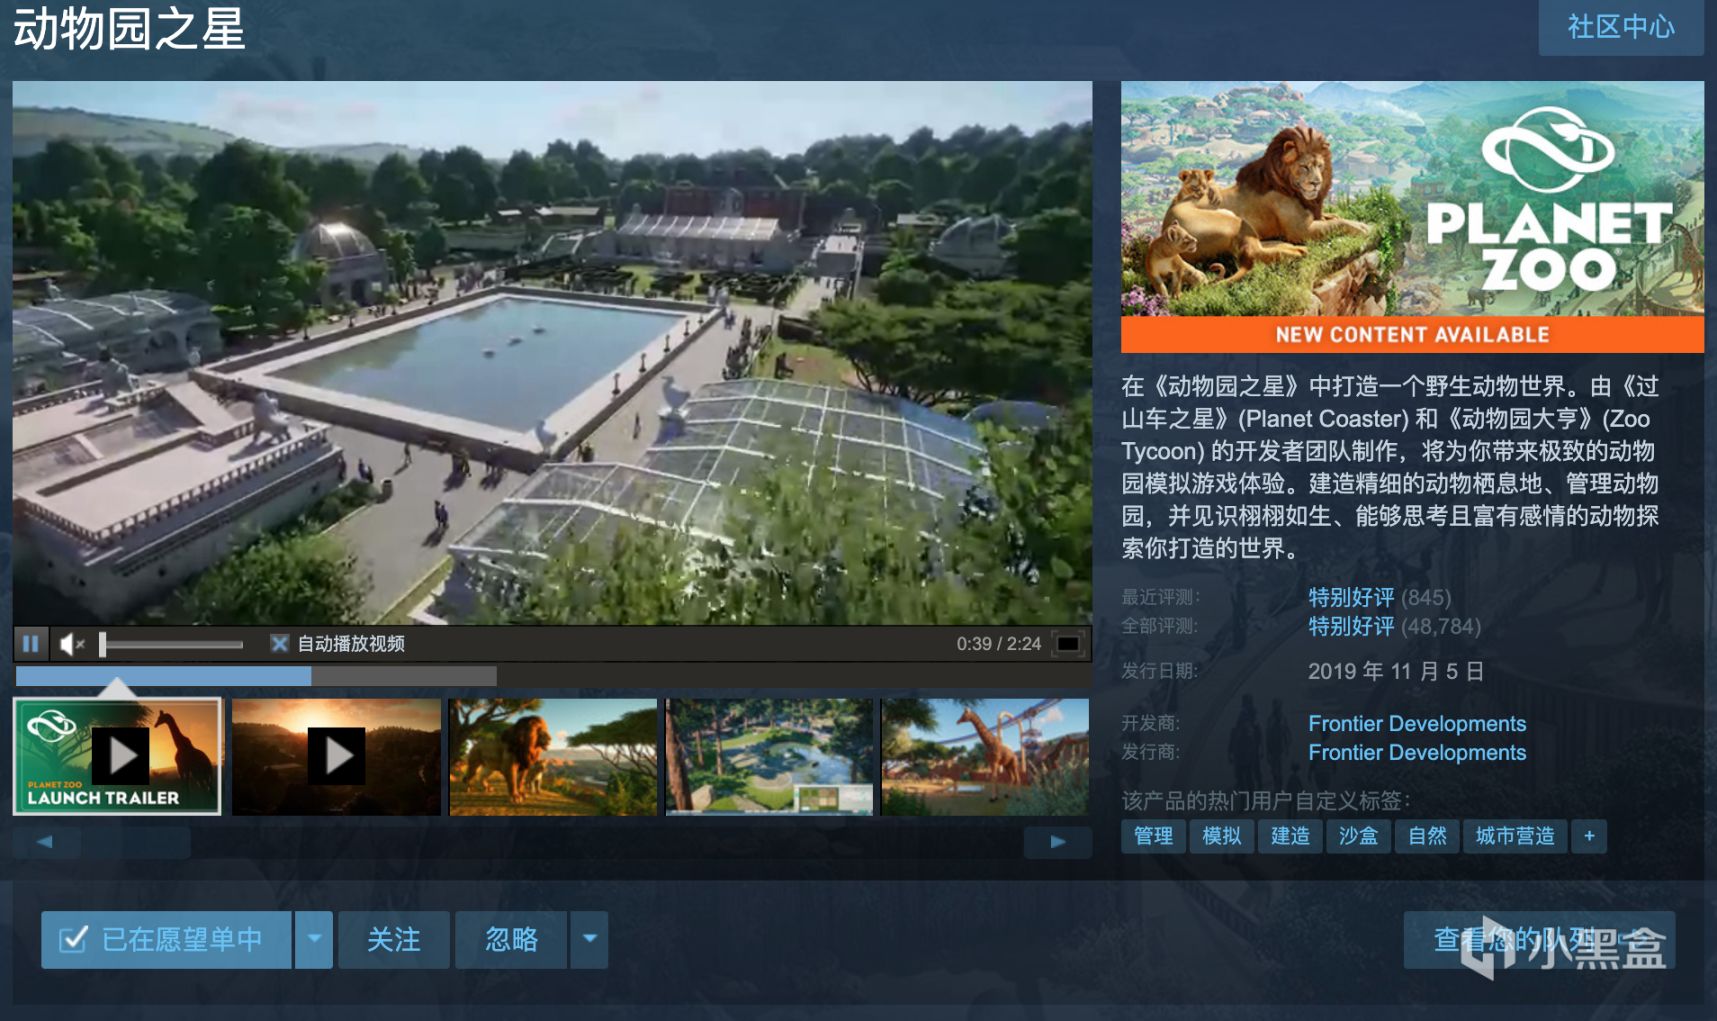
Task: Open recent reviews 特别好评 (845)
Action: (1379, 597)
